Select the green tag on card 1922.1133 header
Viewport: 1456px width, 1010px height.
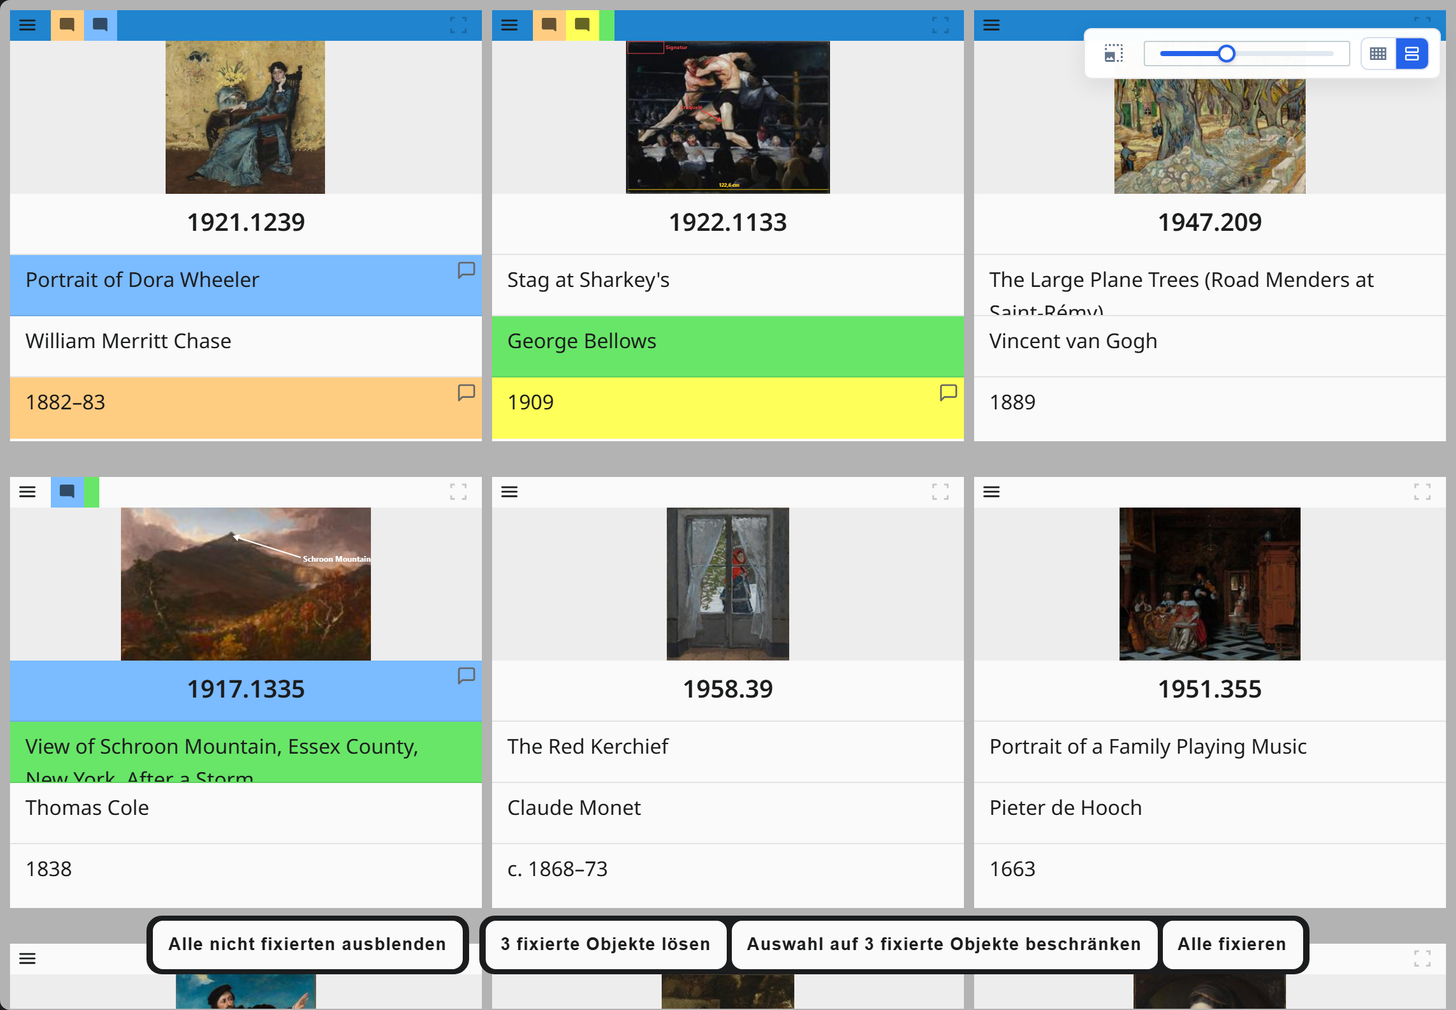tap(607, 25)
